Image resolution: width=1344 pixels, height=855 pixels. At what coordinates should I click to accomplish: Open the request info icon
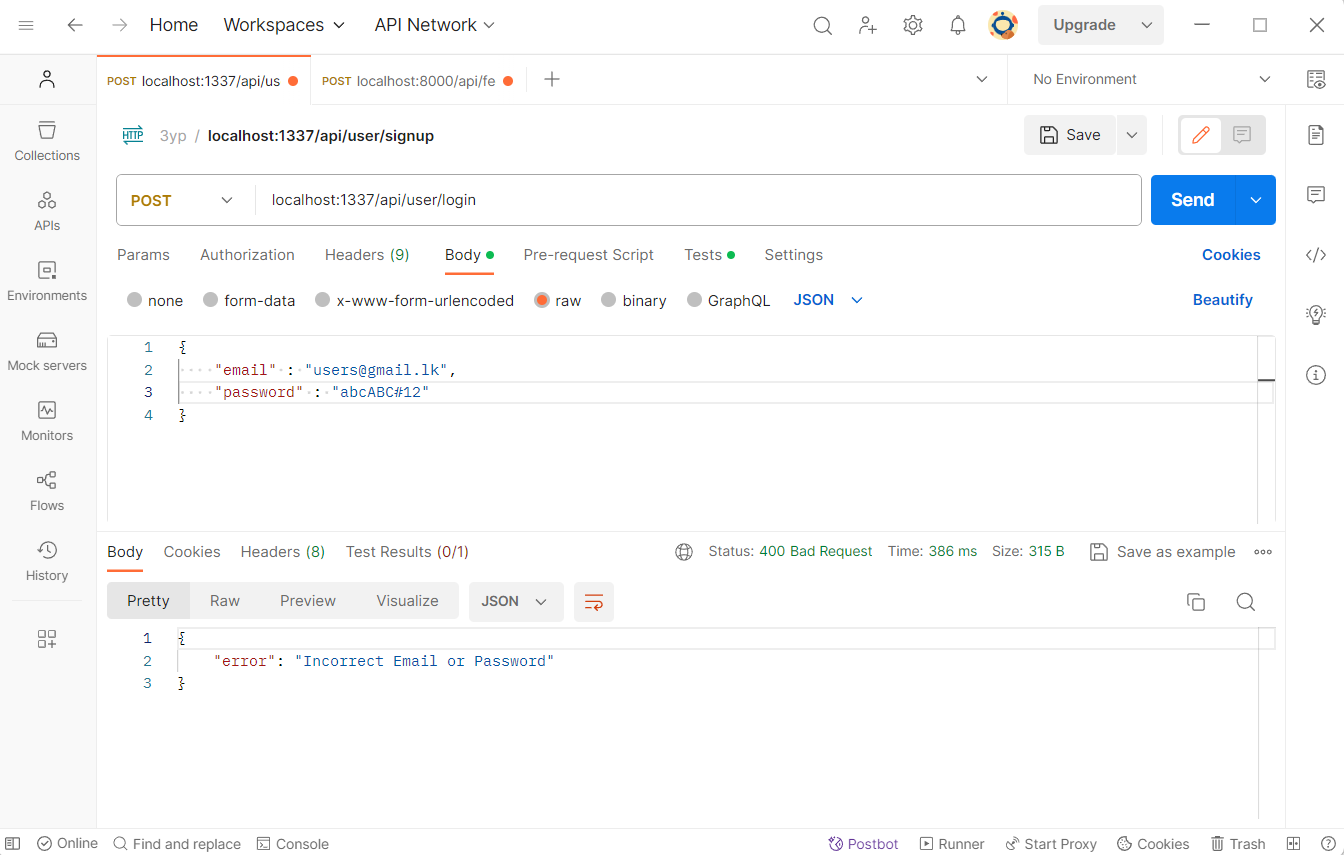point(1316,375)
